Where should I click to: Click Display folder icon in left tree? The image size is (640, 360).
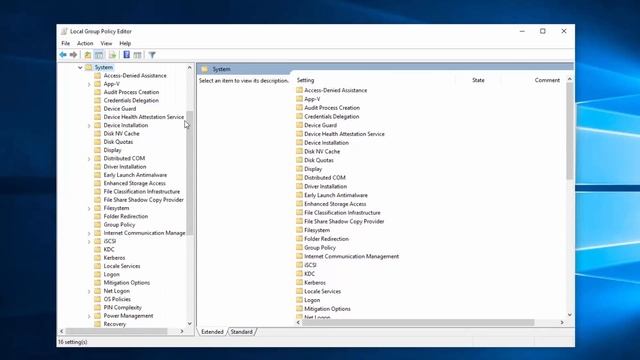pos(98,150)
